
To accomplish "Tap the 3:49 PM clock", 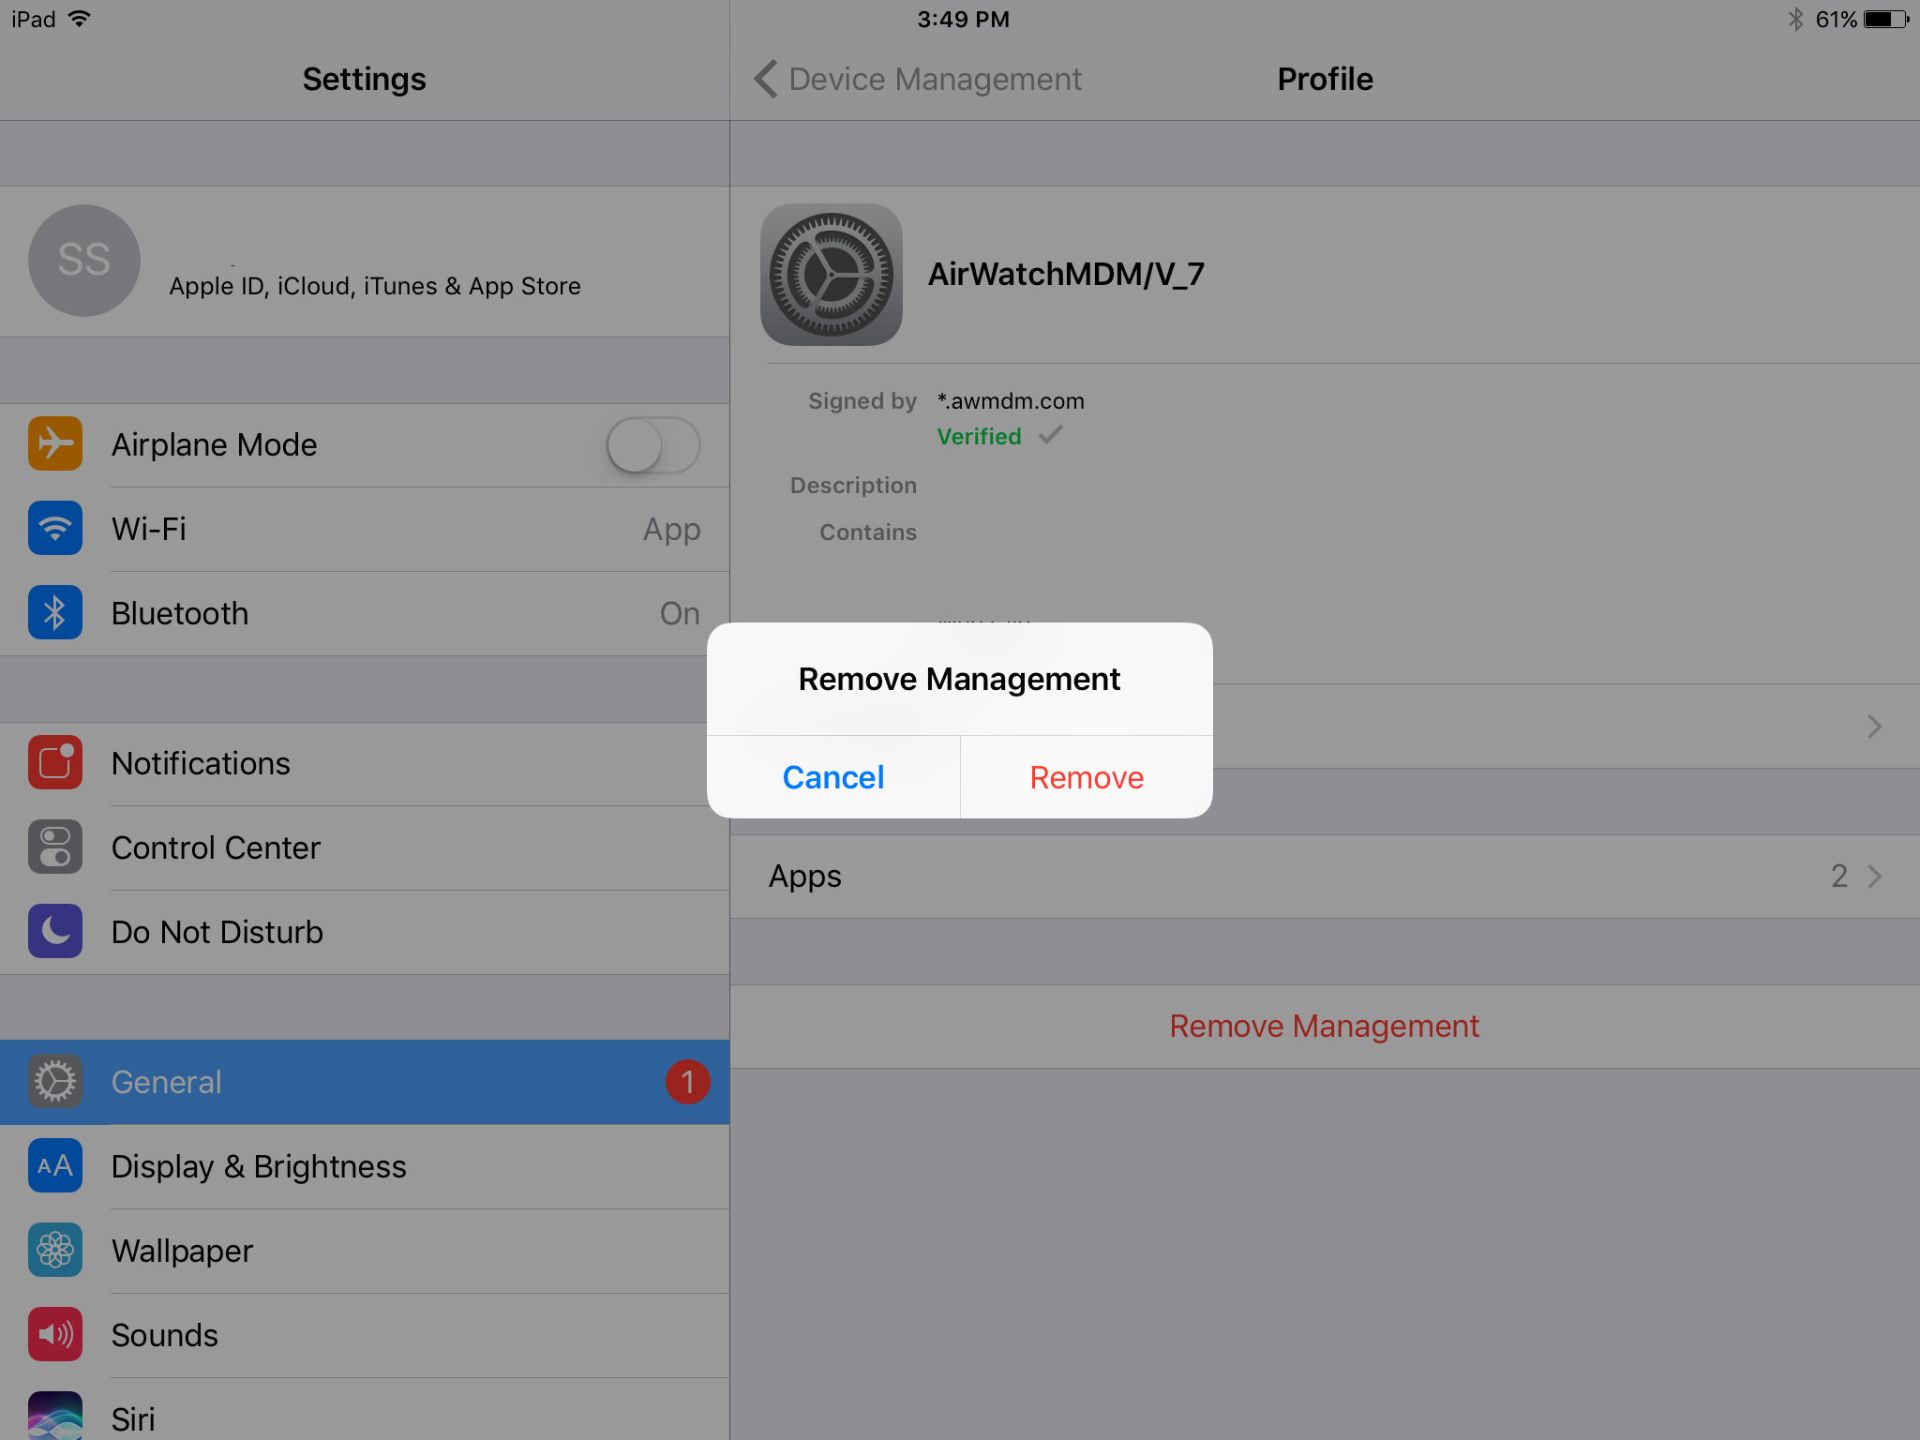I will (x=963, y=19).
